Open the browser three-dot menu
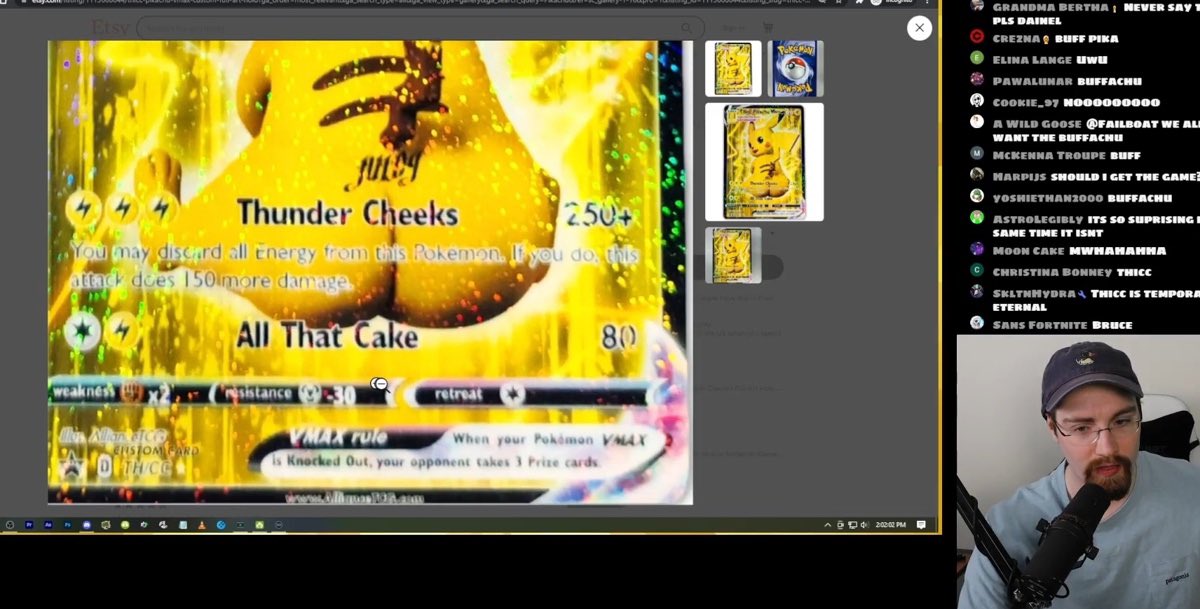 coord(928,4)
